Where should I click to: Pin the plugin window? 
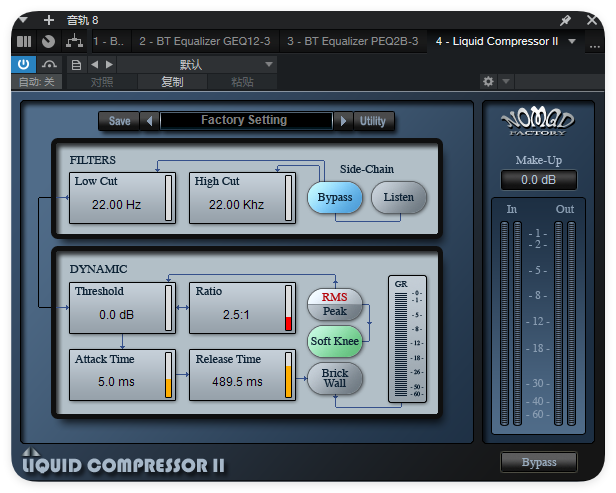[565, 20]
